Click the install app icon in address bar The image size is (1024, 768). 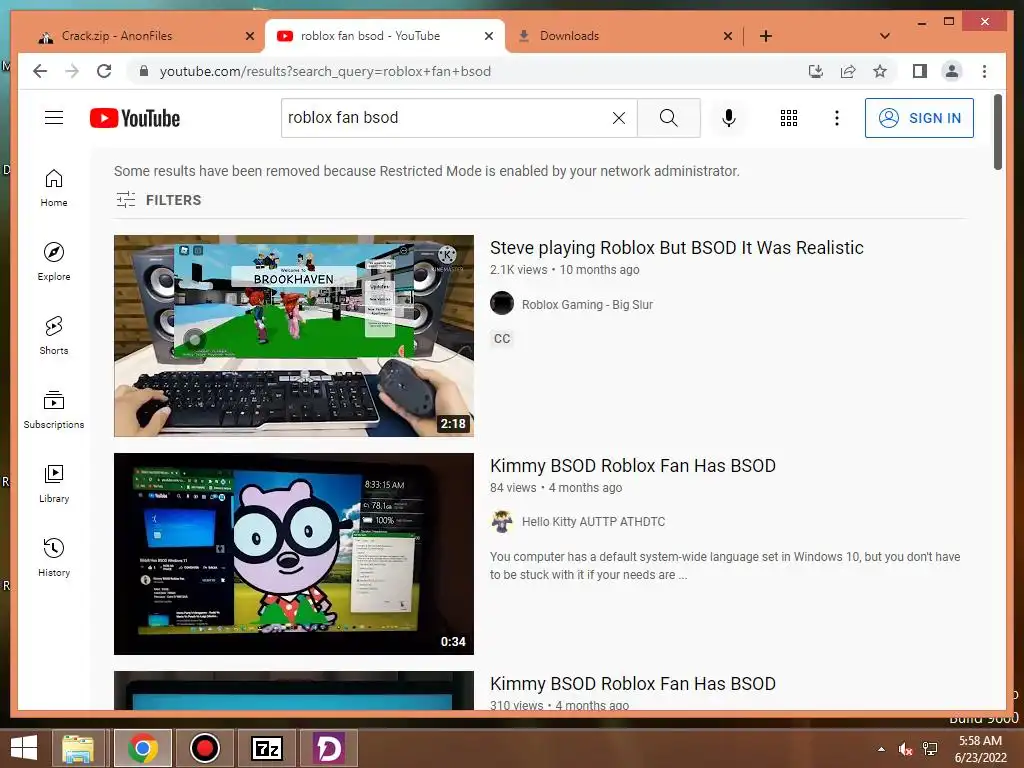pyautogui.click(x=816, y=71)
